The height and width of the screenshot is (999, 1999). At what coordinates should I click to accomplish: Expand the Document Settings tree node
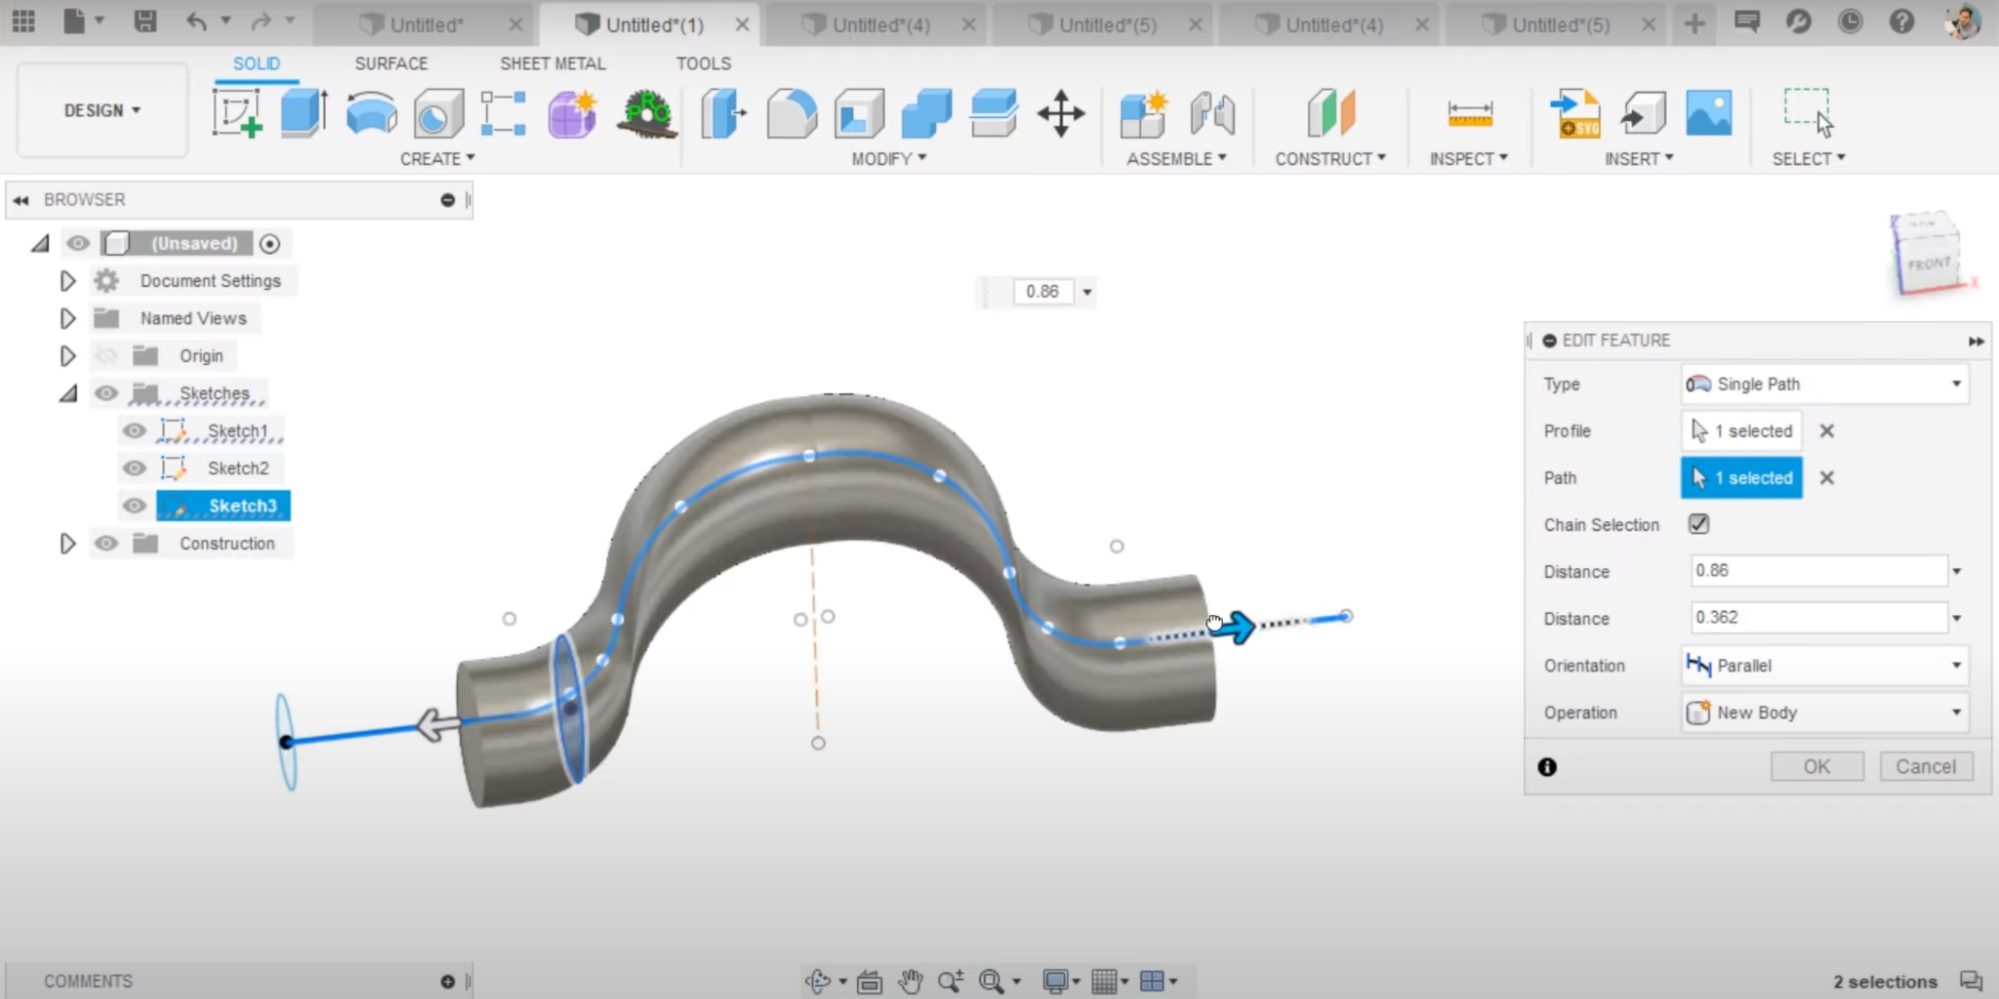[68, 281]
